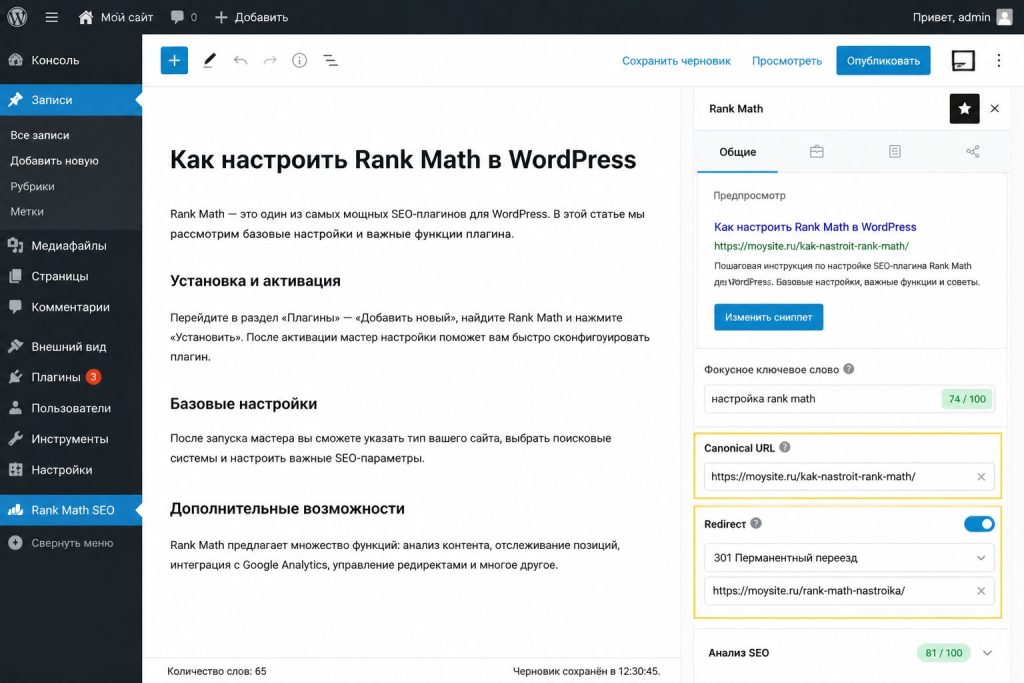Screen dimensions: 1024x683
Task: Open admin user avatar
Action: (x=1004, y=17)
